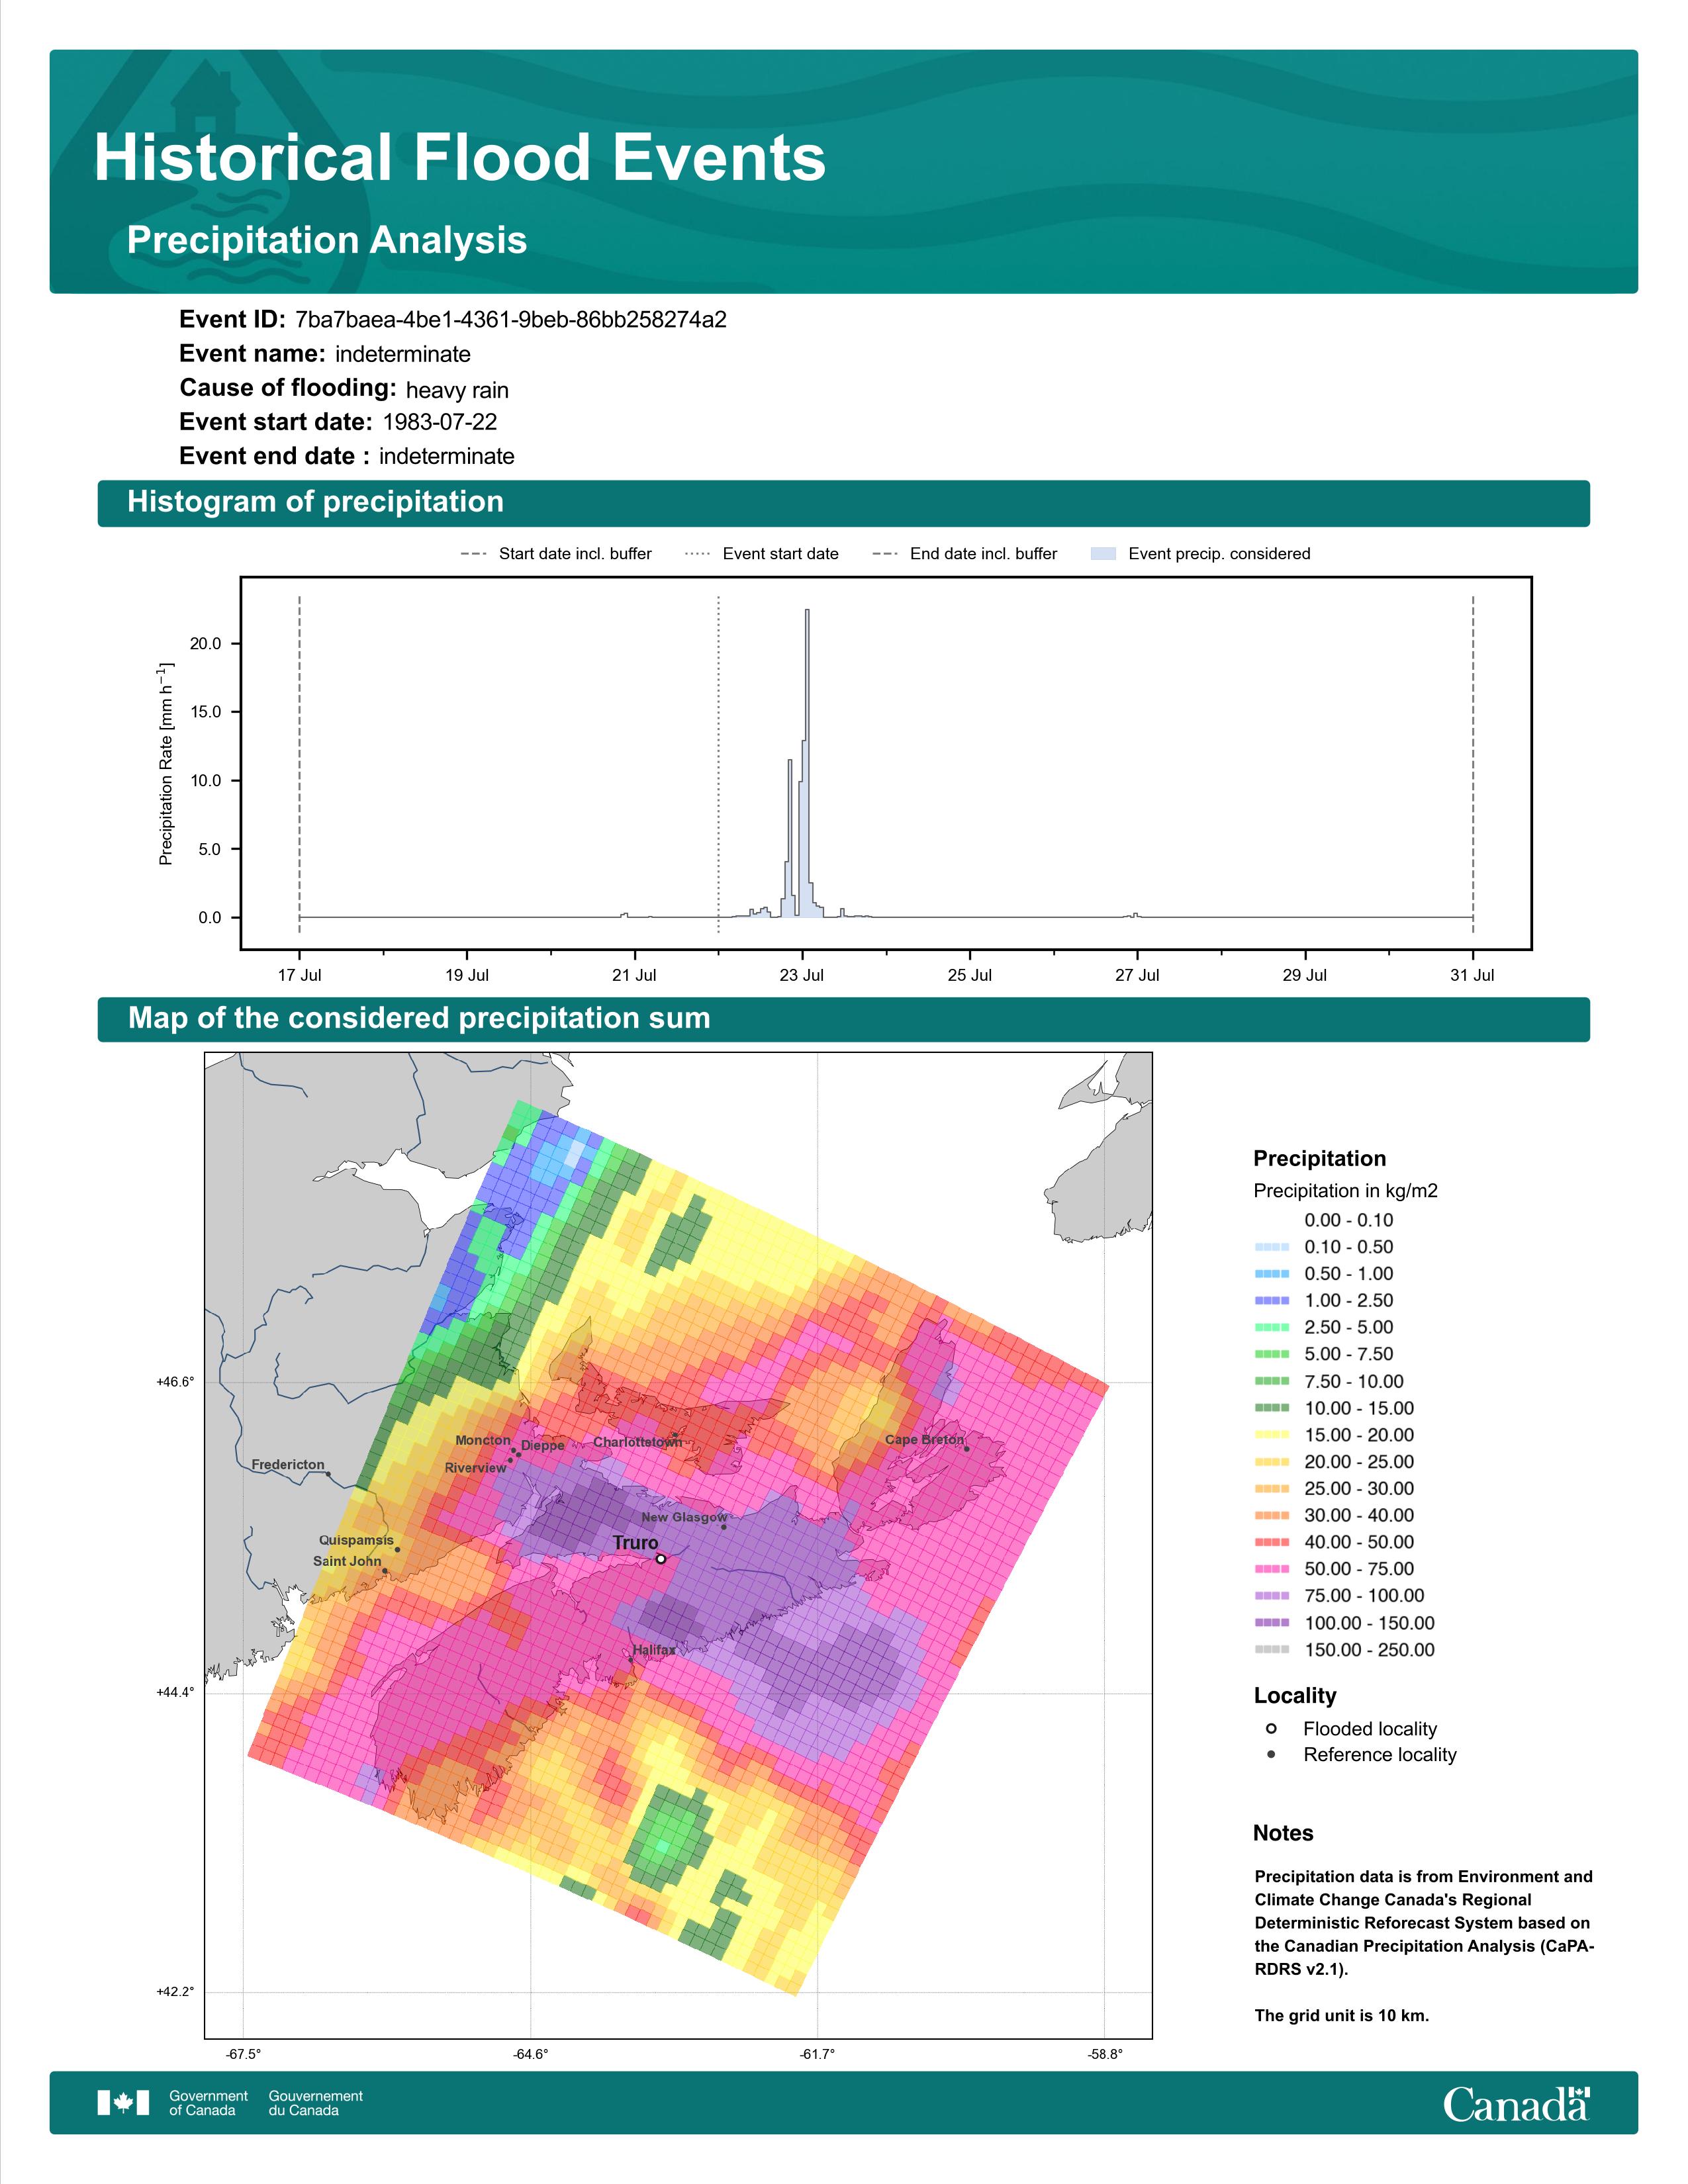Click the Quispamsis label on the map

click(356, 1540)
